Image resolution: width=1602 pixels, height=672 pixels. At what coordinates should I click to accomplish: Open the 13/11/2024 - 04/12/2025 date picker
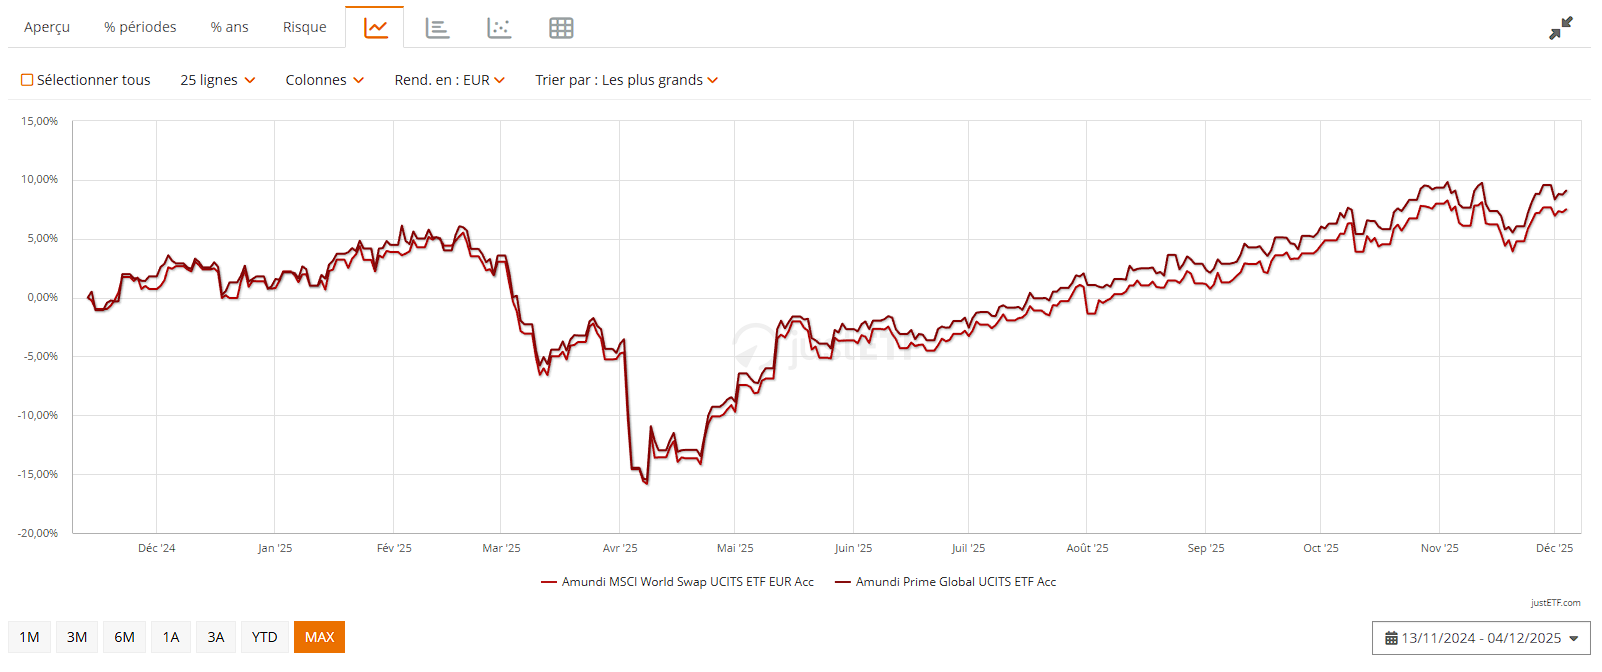coord(1481,638)
